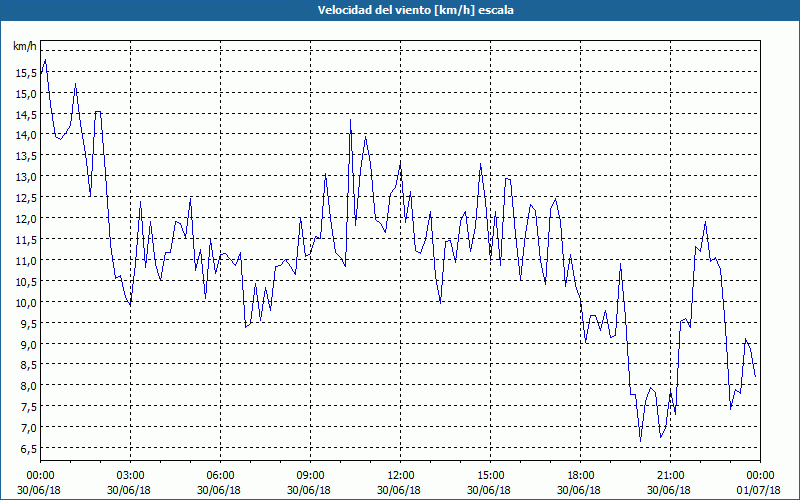Click the y-axis value '12,0'
This screenshot has height=500, width=800.
[26, 219]
